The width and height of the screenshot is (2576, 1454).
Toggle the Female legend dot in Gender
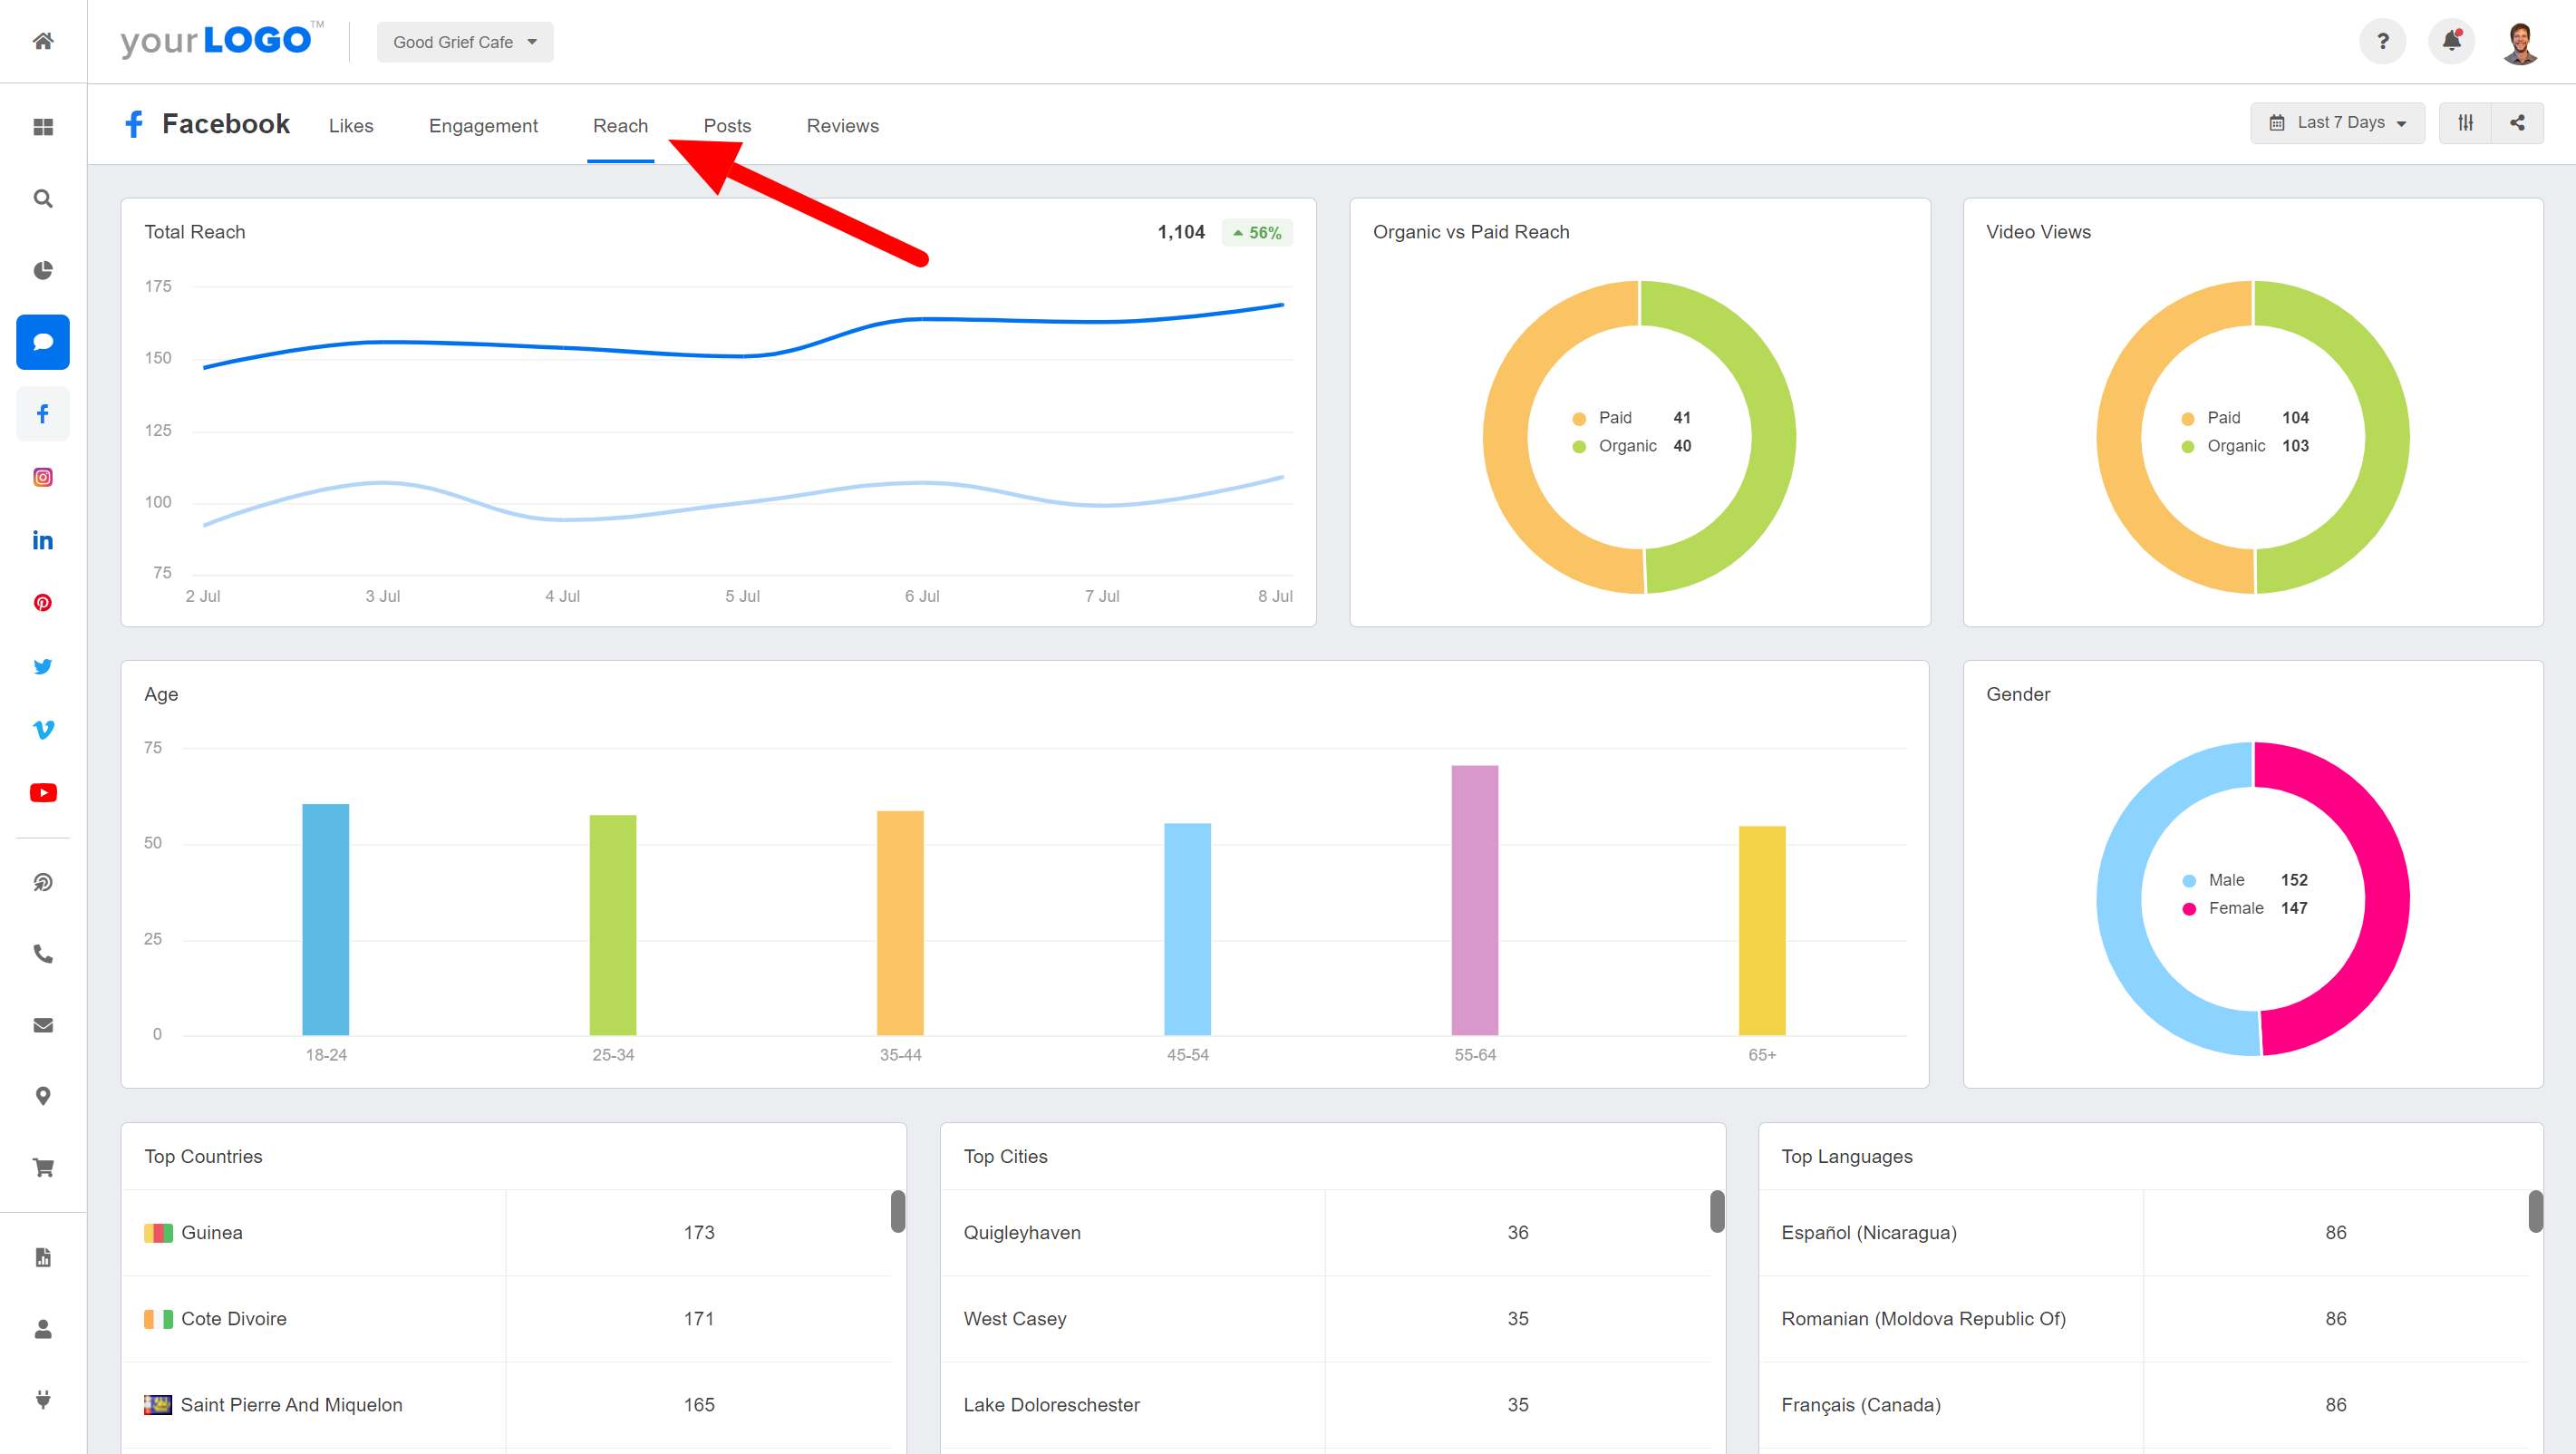tap(2189, 908)
